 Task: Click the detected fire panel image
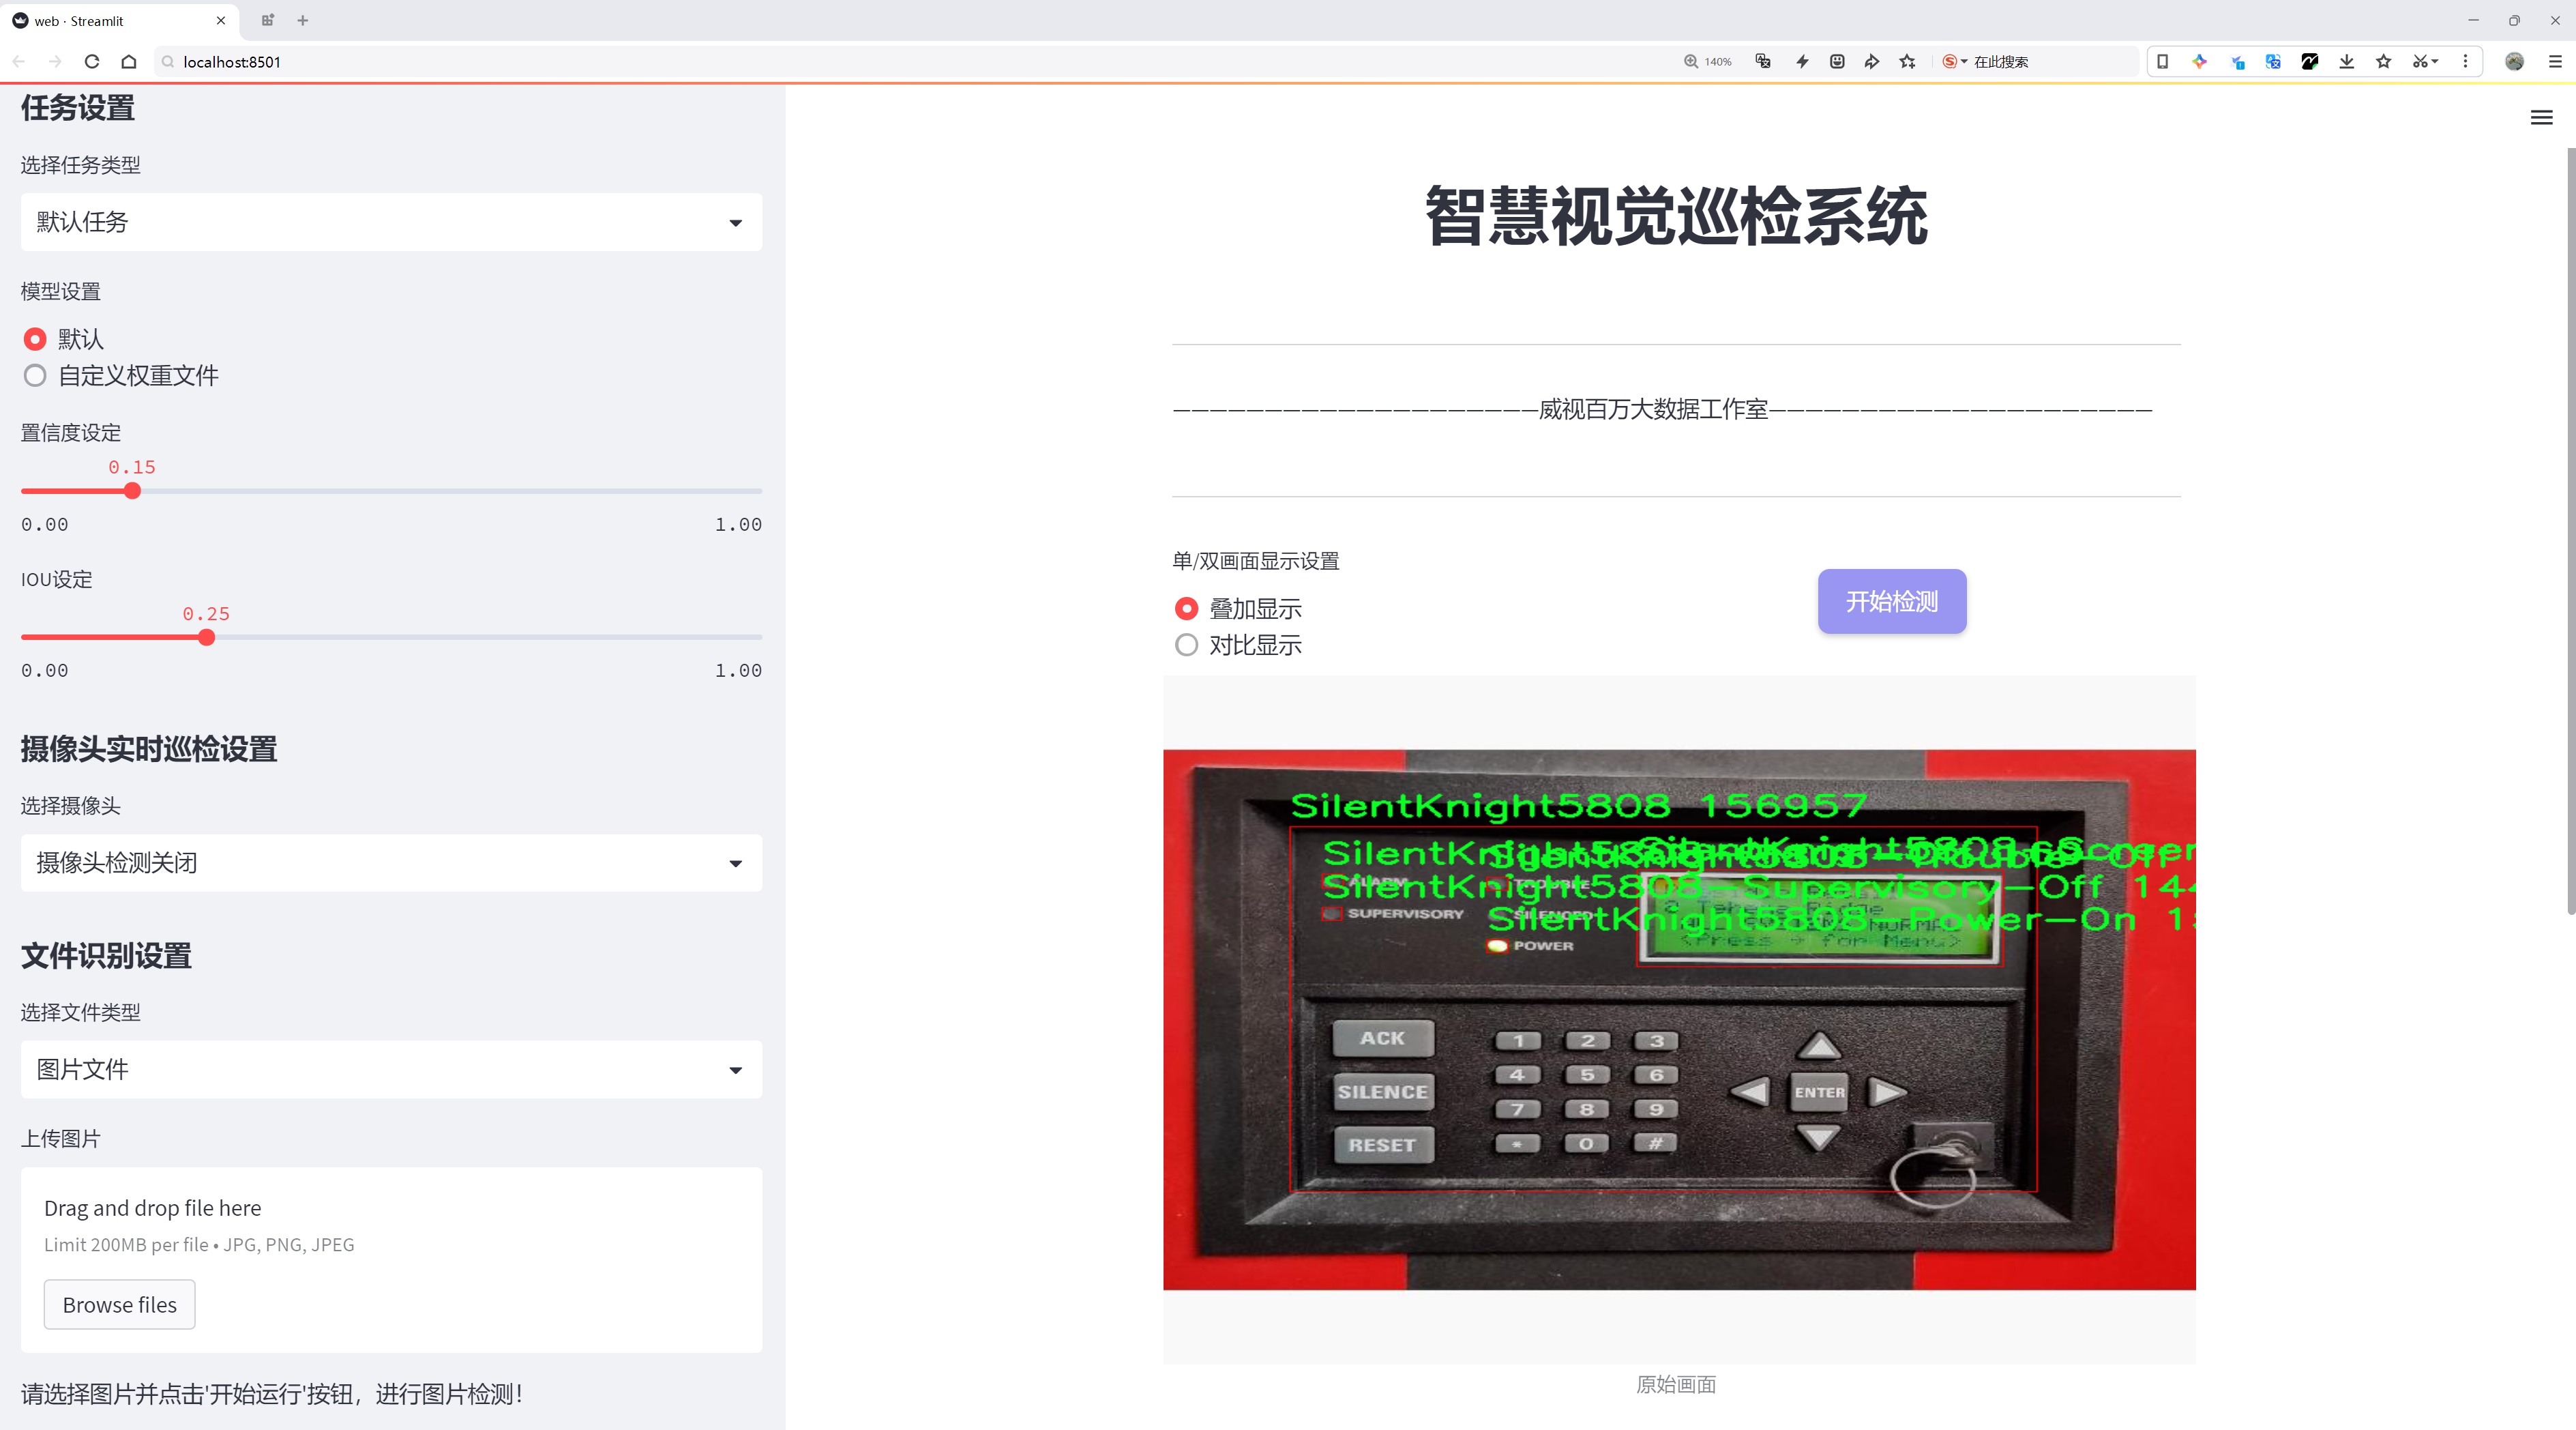coord(1679,1020)
